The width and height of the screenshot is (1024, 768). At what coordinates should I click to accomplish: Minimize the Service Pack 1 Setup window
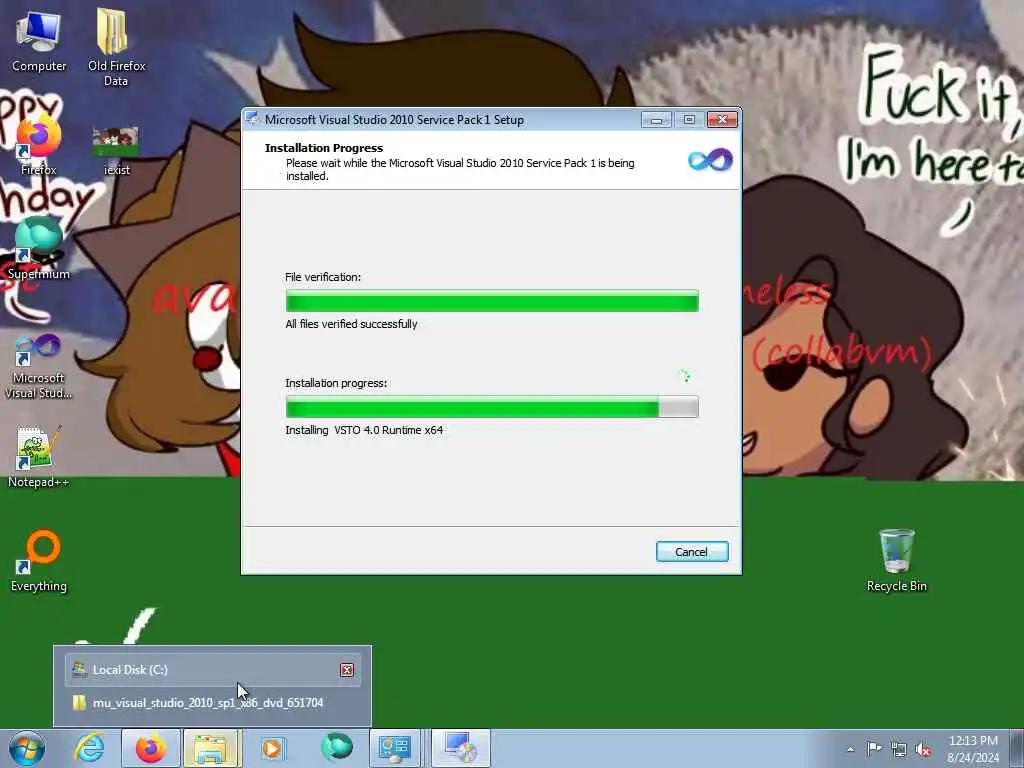pos(656,120)
